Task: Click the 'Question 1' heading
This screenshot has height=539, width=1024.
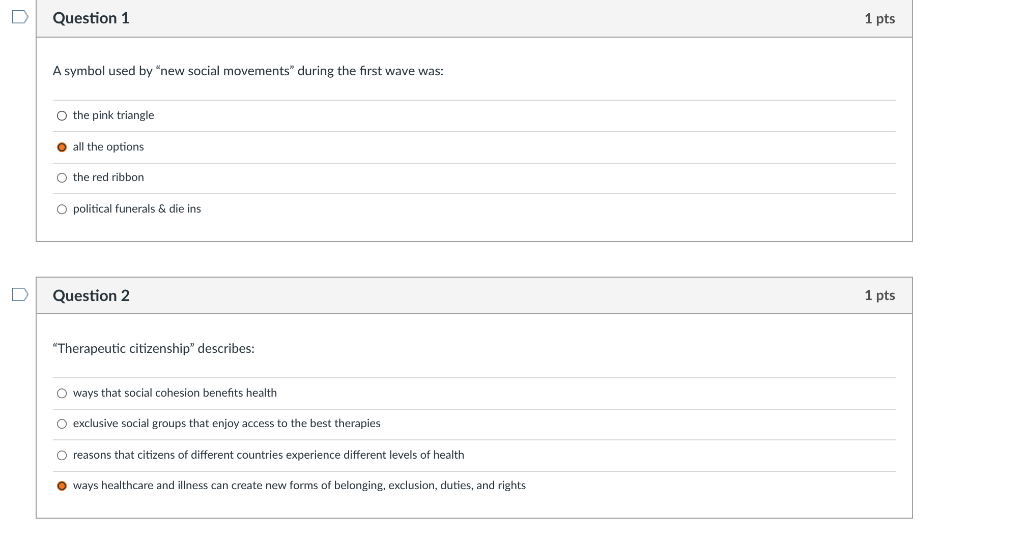Action: point(91,18)
